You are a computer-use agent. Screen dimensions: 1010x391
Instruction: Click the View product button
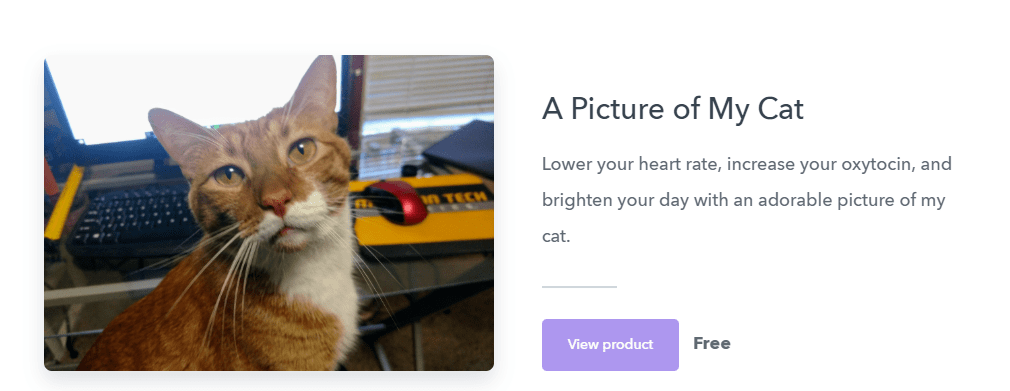pyautogui.click(x=610, y=345)
